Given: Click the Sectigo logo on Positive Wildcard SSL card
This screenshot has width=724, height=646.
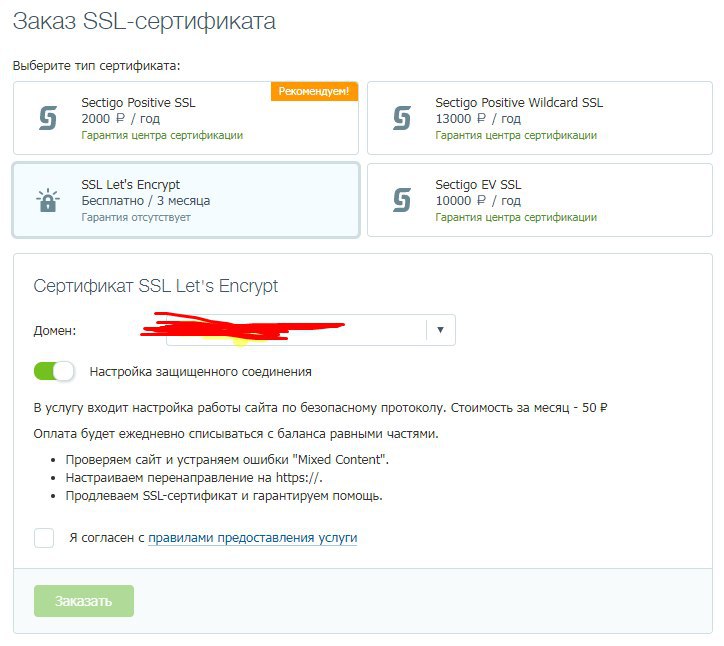Looking at the screenshot, I should click(x=402, y=118).
